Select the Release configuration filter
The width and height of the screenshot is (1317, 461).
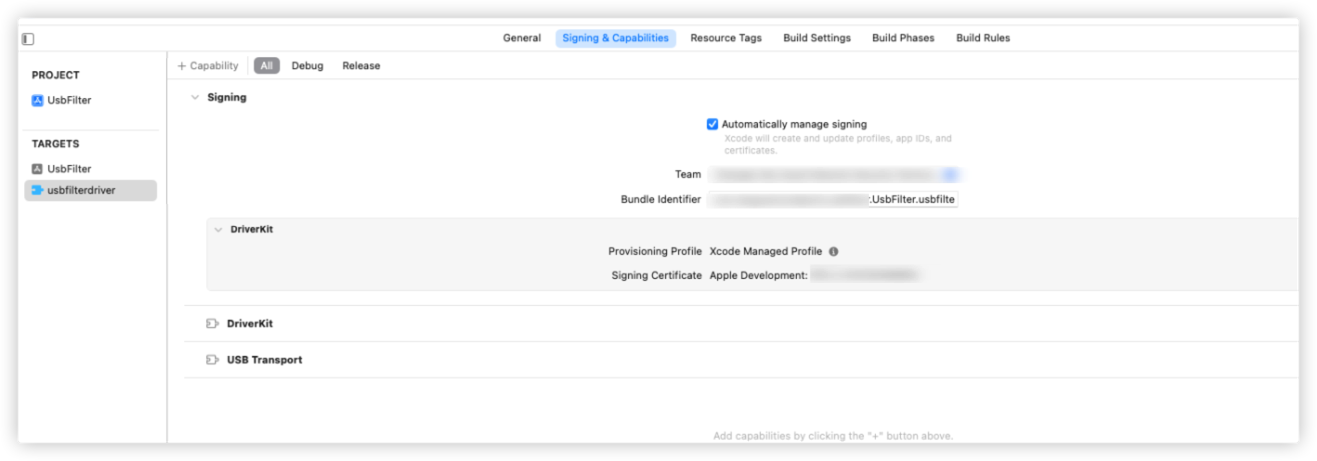click(361, 66)
